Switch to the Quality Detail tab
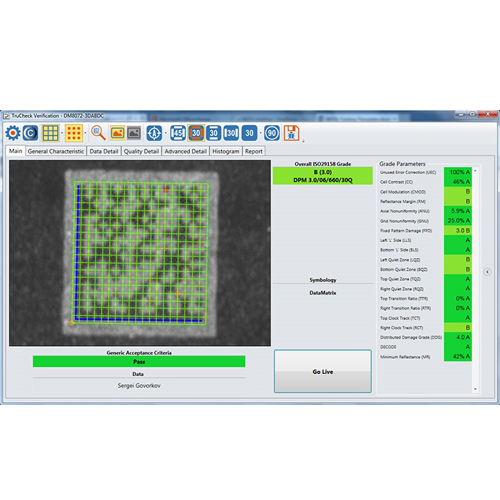Screen dimensions: 500x500 tap(141, 151)
